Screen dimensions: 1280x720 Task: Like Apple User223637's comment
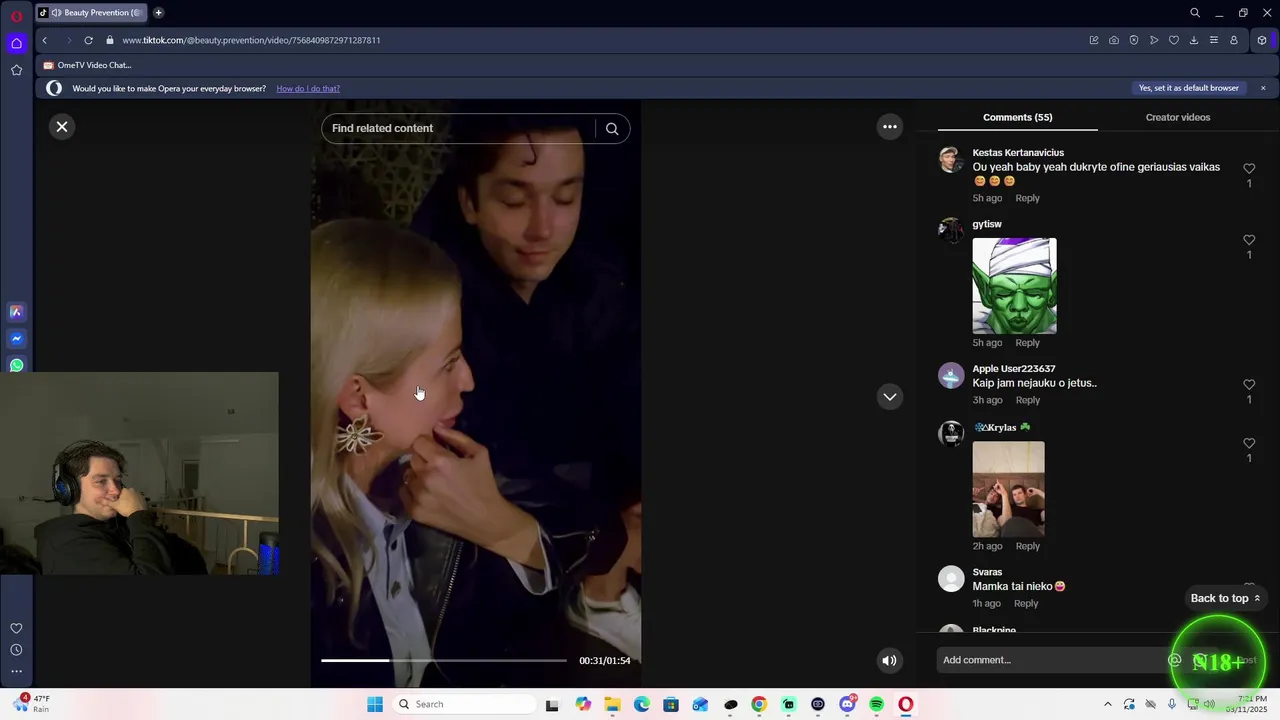tap(1249, 384)
